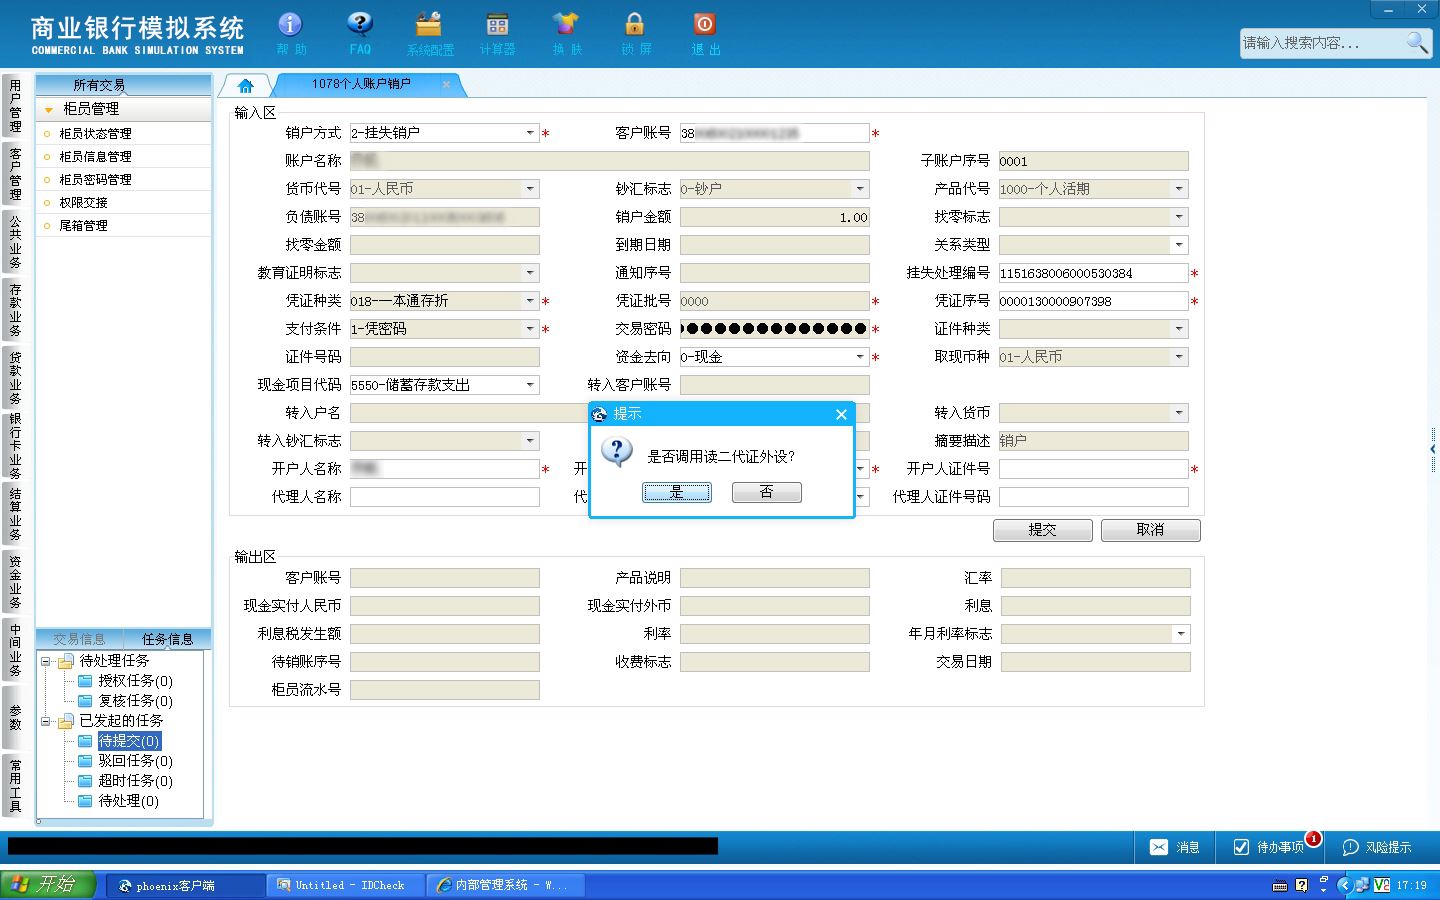Open the 支付条件 dropdown
The height and width of the screenshot is (900, 1440).
point(530,329)
